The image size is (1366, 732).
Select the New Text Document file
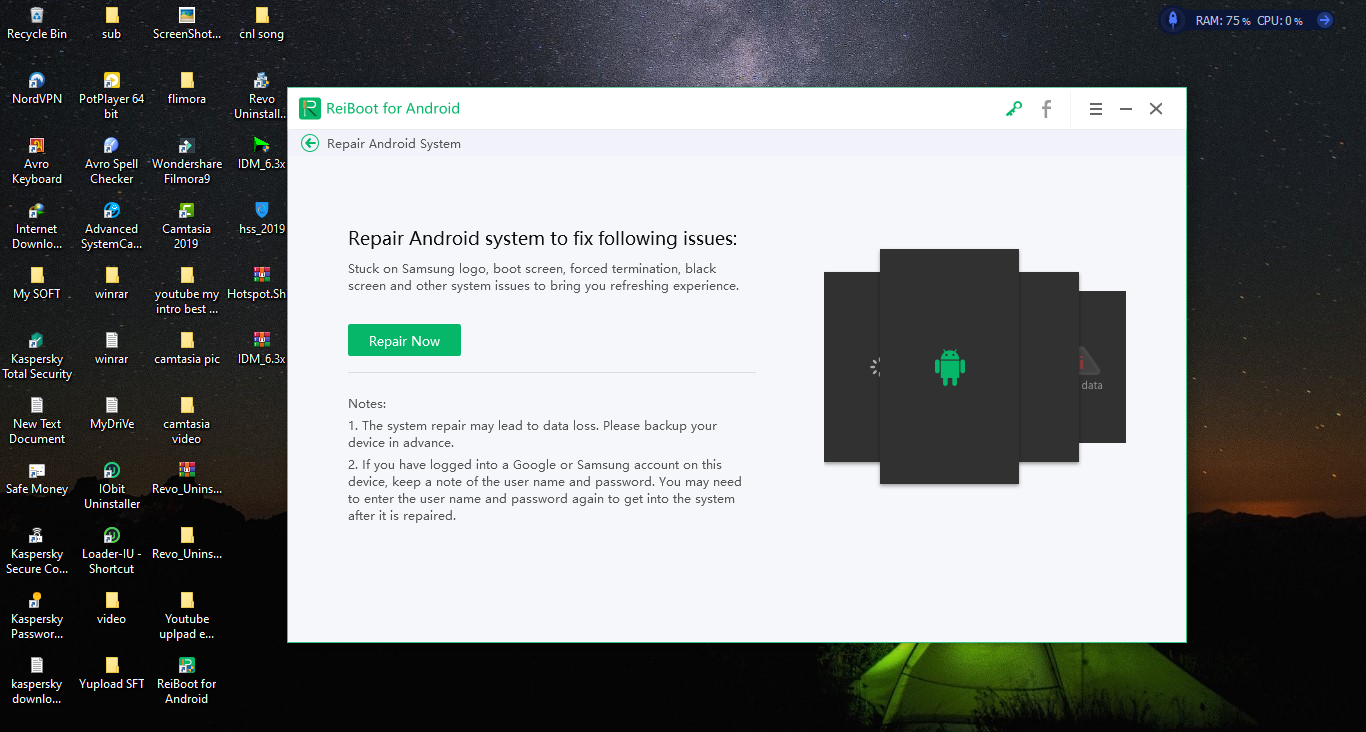[x=37, y=420]
